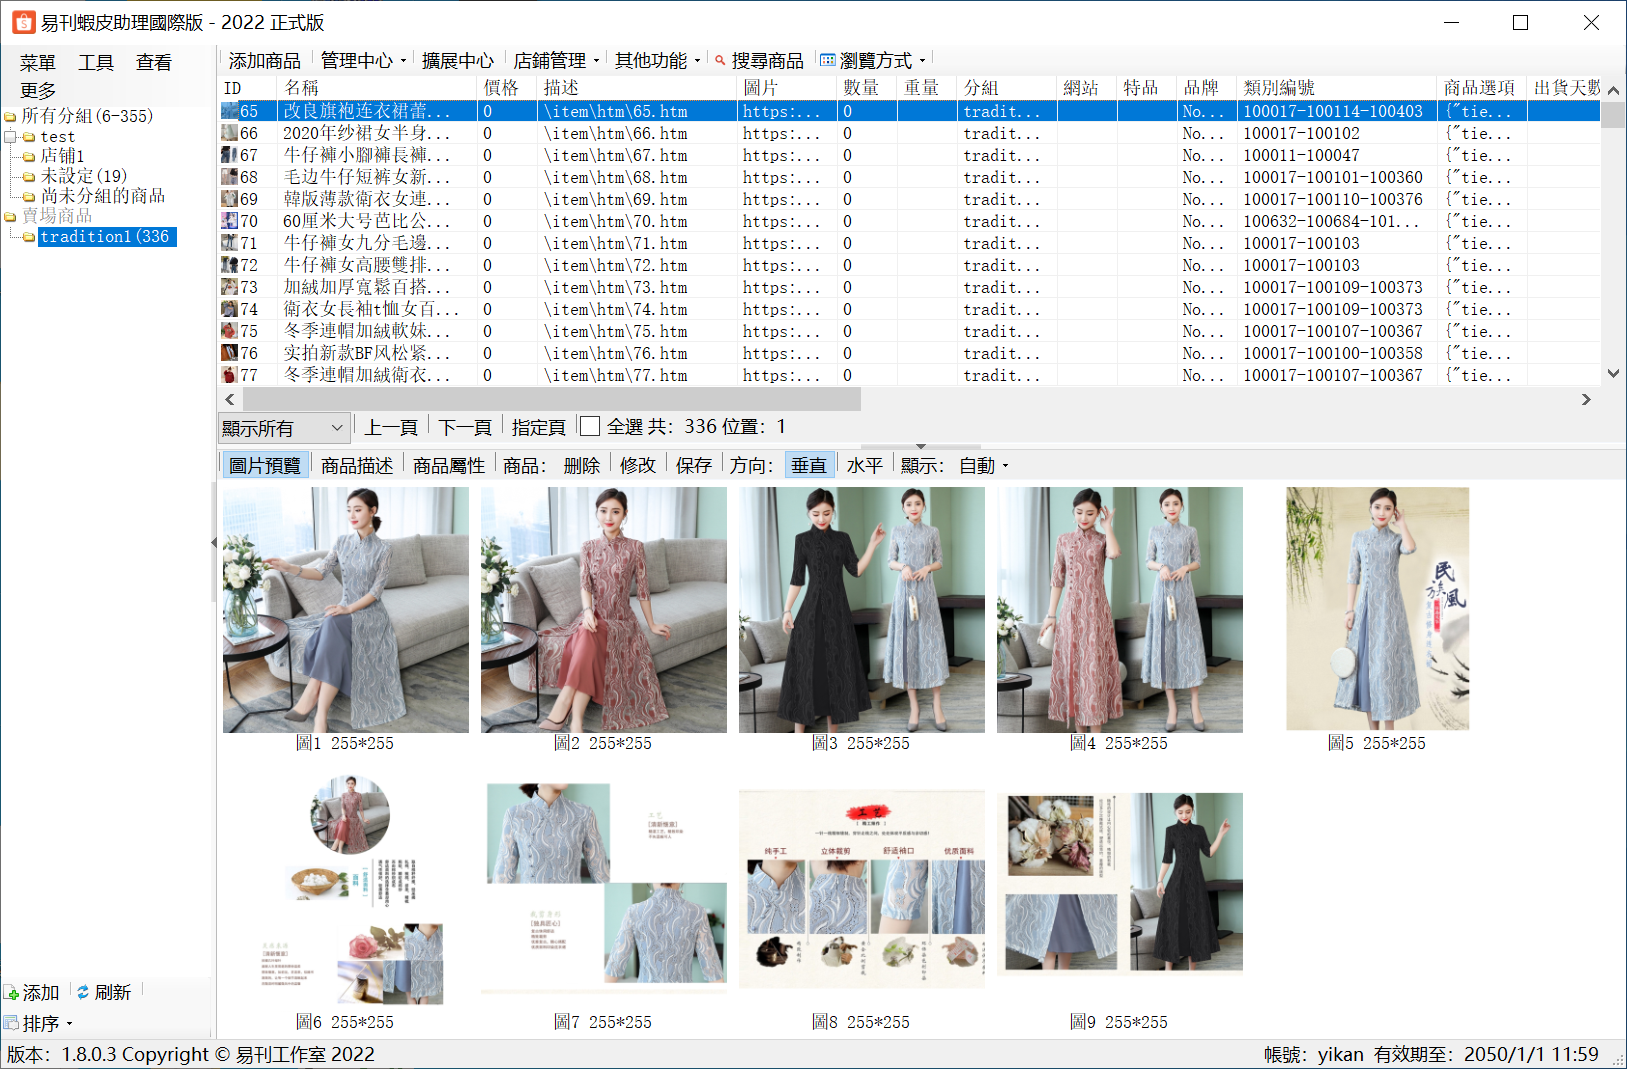This screenshot has width=1627, height=1069.
Task: Click the 所有分組 folder icon
Action: pyautogui.click(x=10, y=116)
